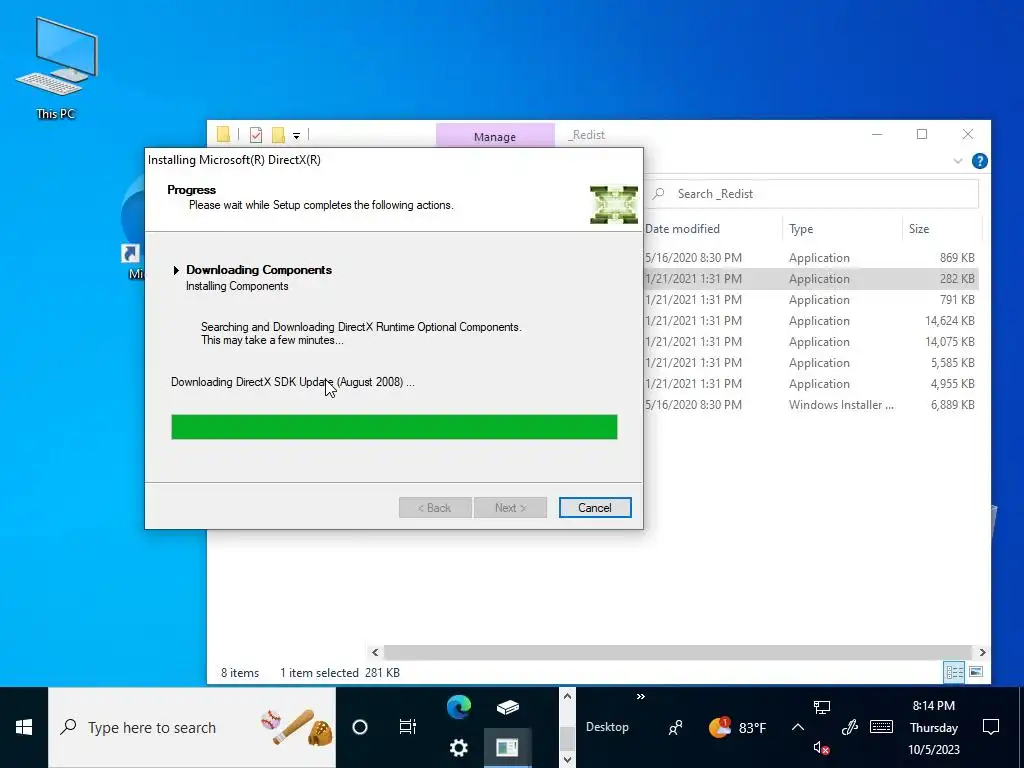
Task: Click the New Folder quick access icon
Action: click(x=278, y=135)
